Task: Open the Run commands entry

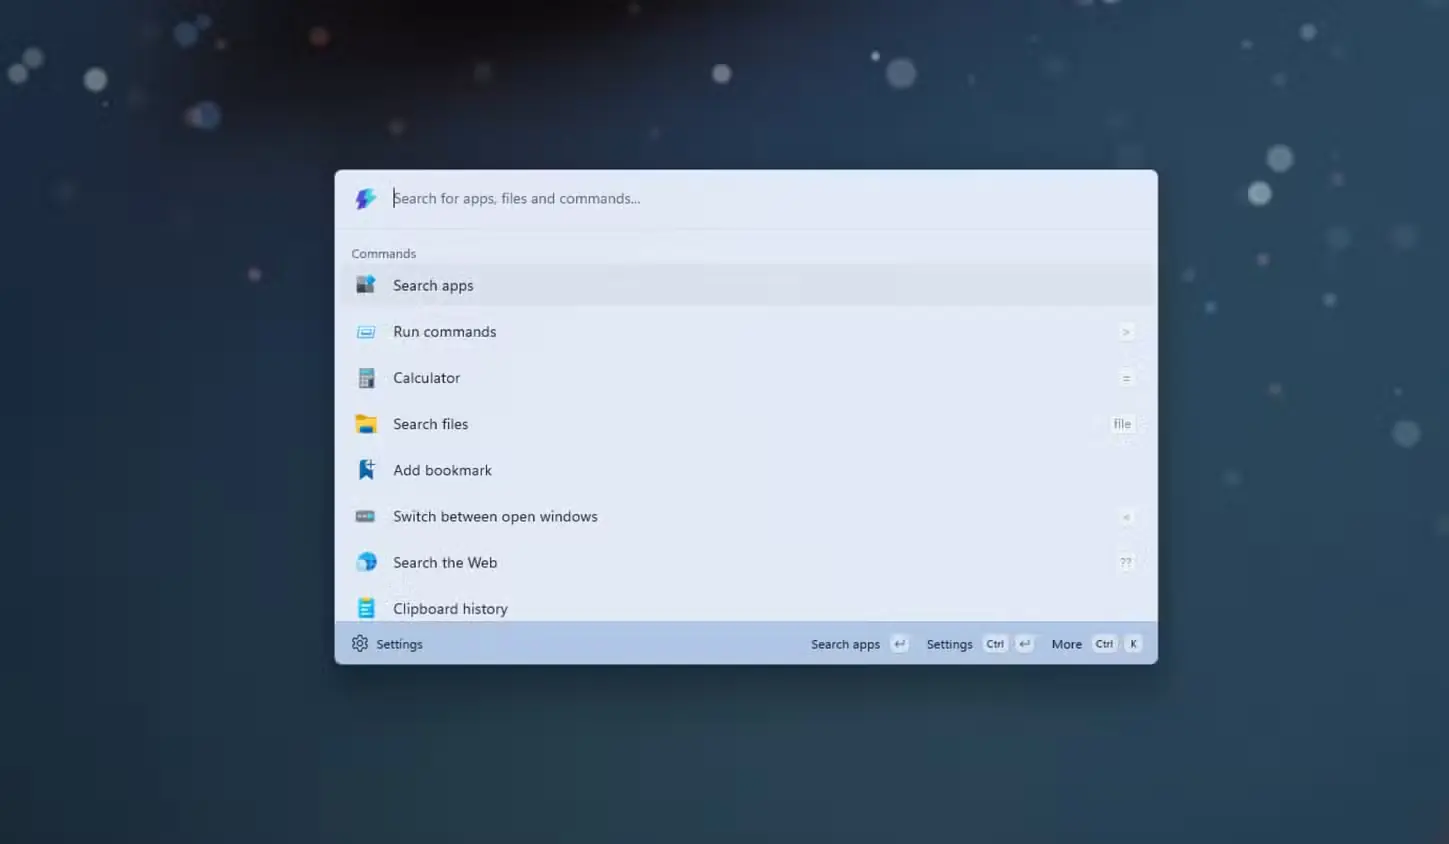Action: pos(746,332)
